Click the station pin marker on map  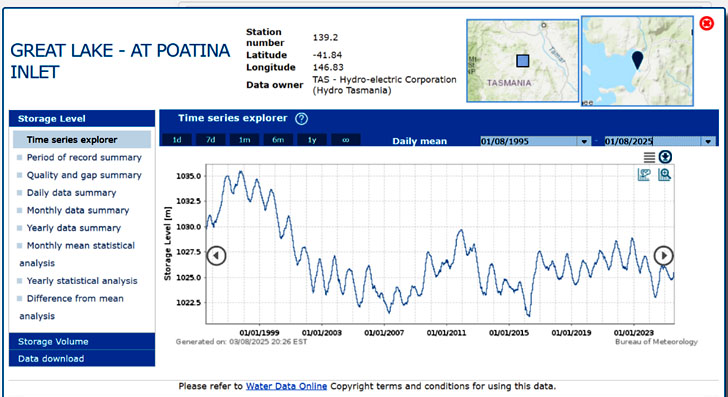[x=638, y=60]
